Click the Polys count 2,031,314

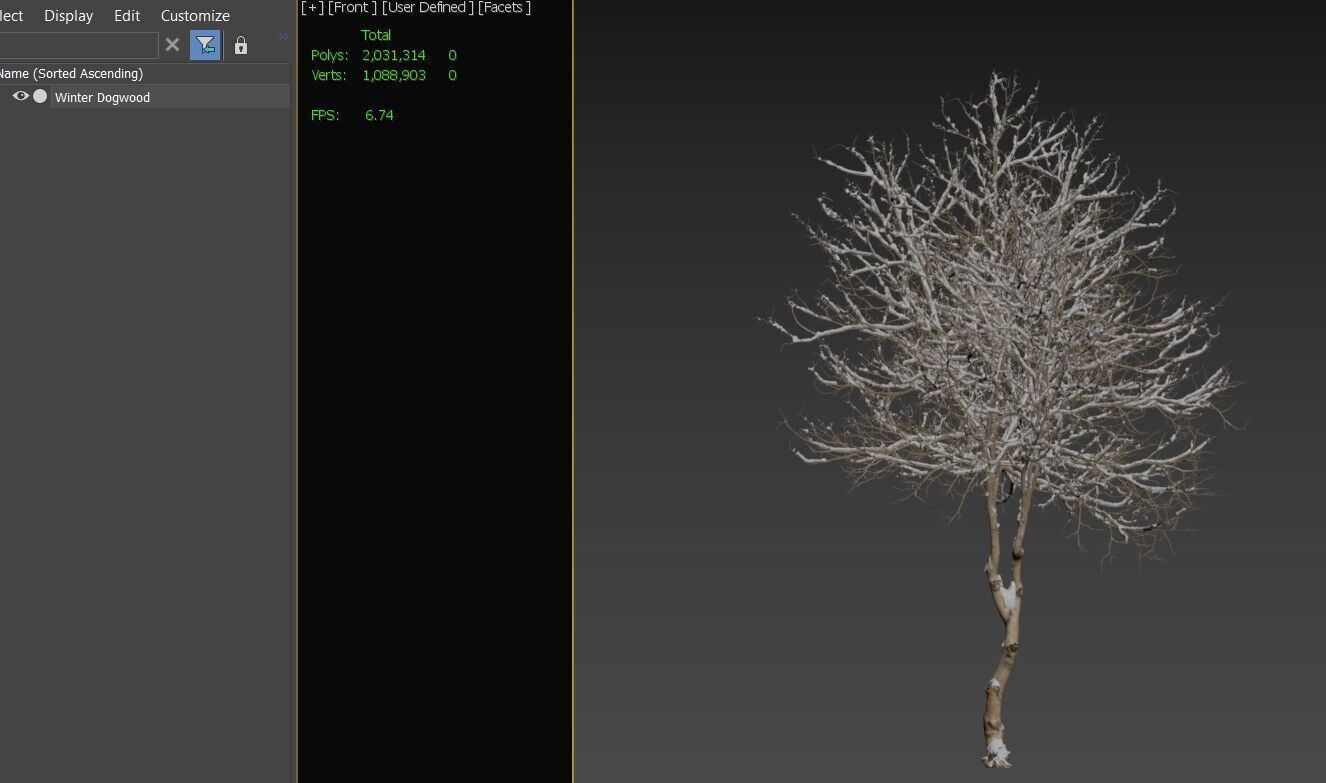[x=394, y=55]
